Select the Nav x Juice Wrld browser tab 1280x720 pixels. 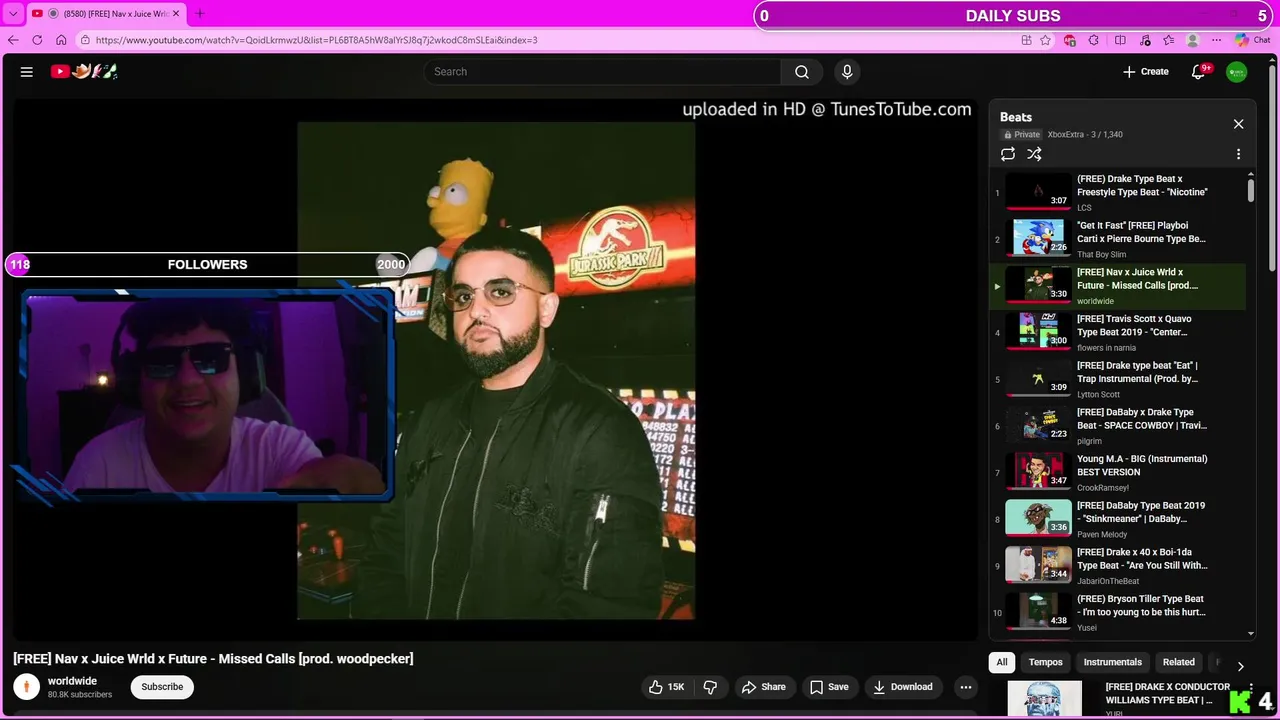pyautogui.click(x=106, y=13)
